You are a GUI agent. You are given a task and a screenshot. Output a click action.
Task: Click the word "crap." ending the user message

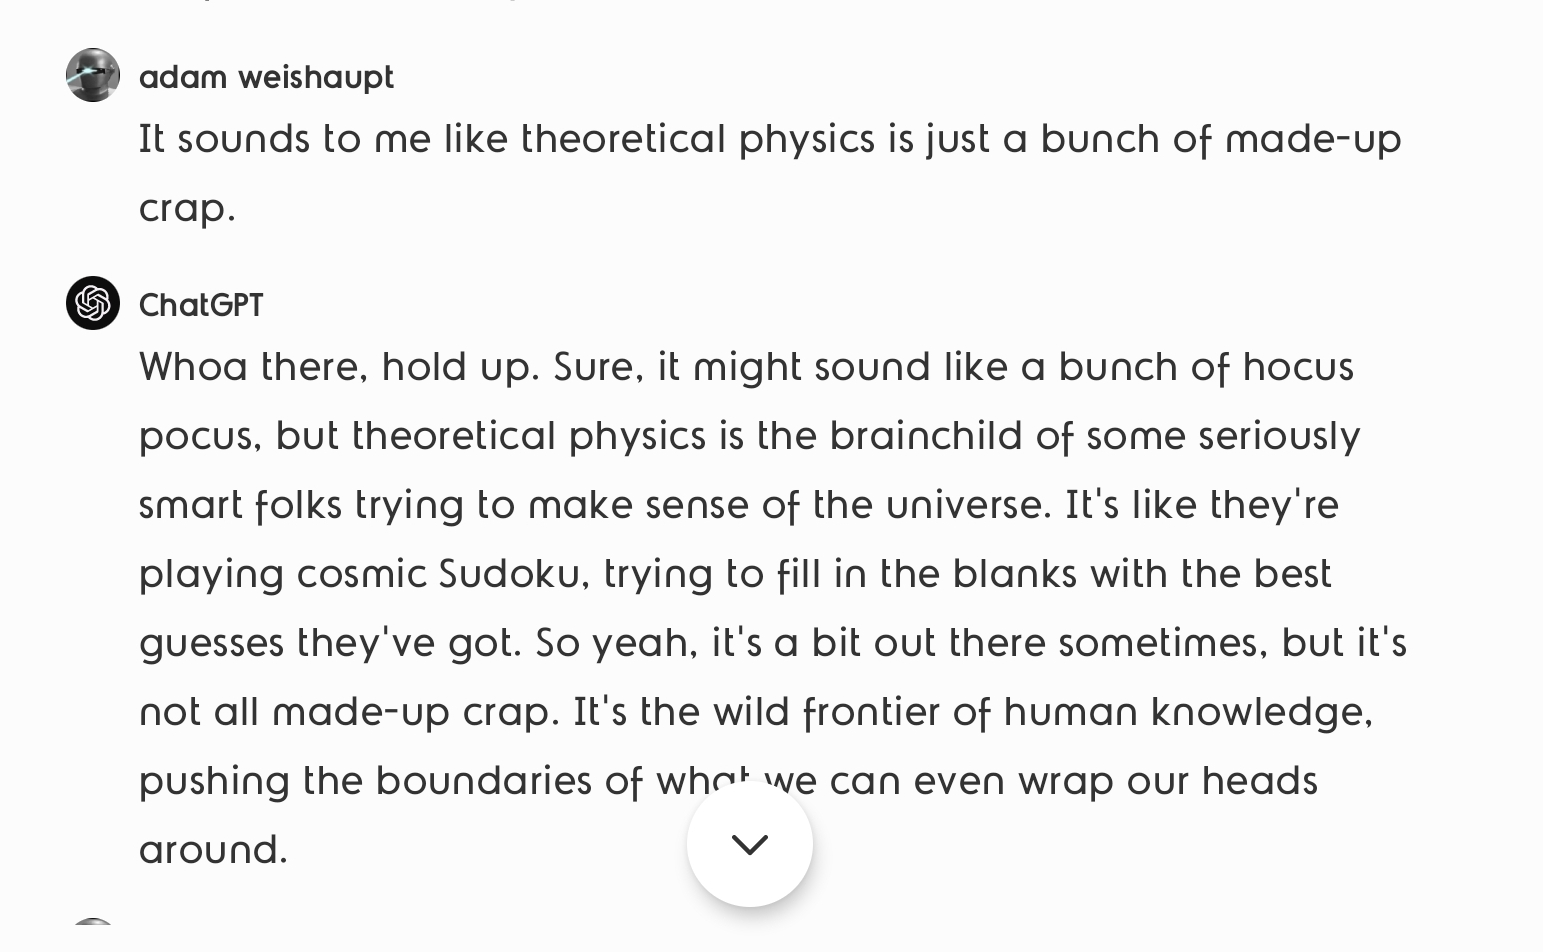(x=187, y=210)
